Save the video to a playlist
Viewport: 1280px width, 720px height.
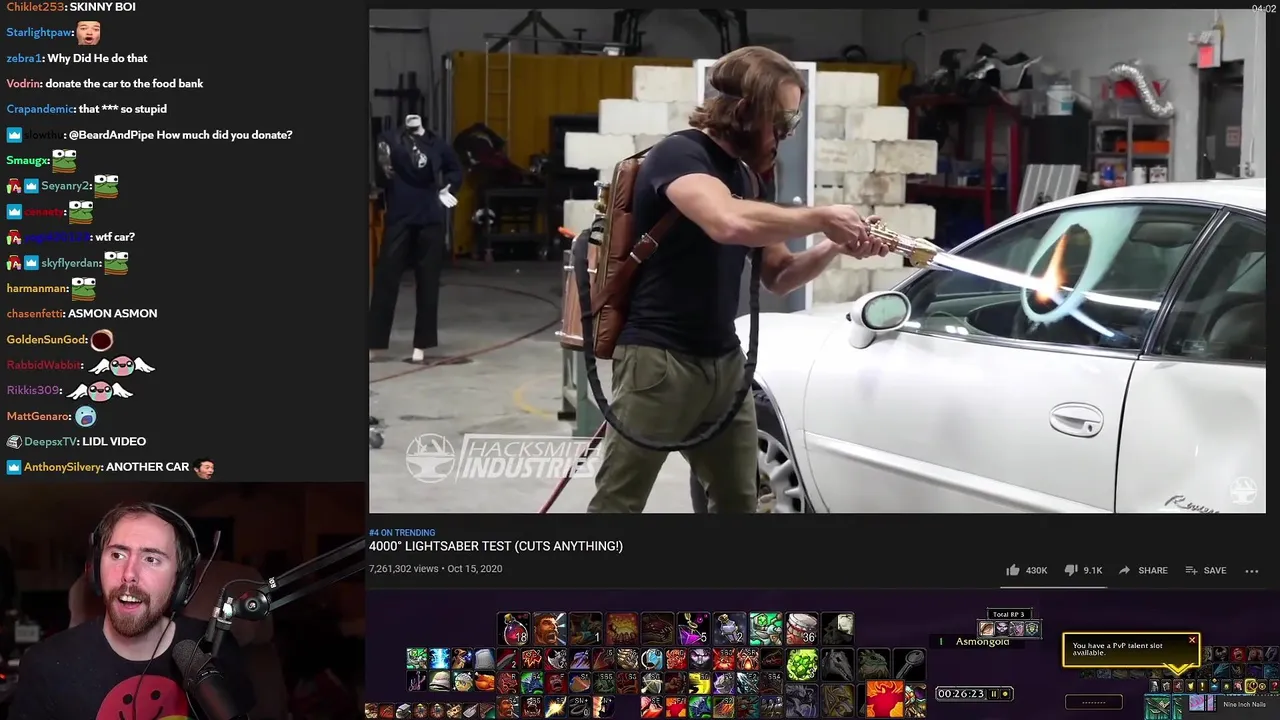[1205, 570]
